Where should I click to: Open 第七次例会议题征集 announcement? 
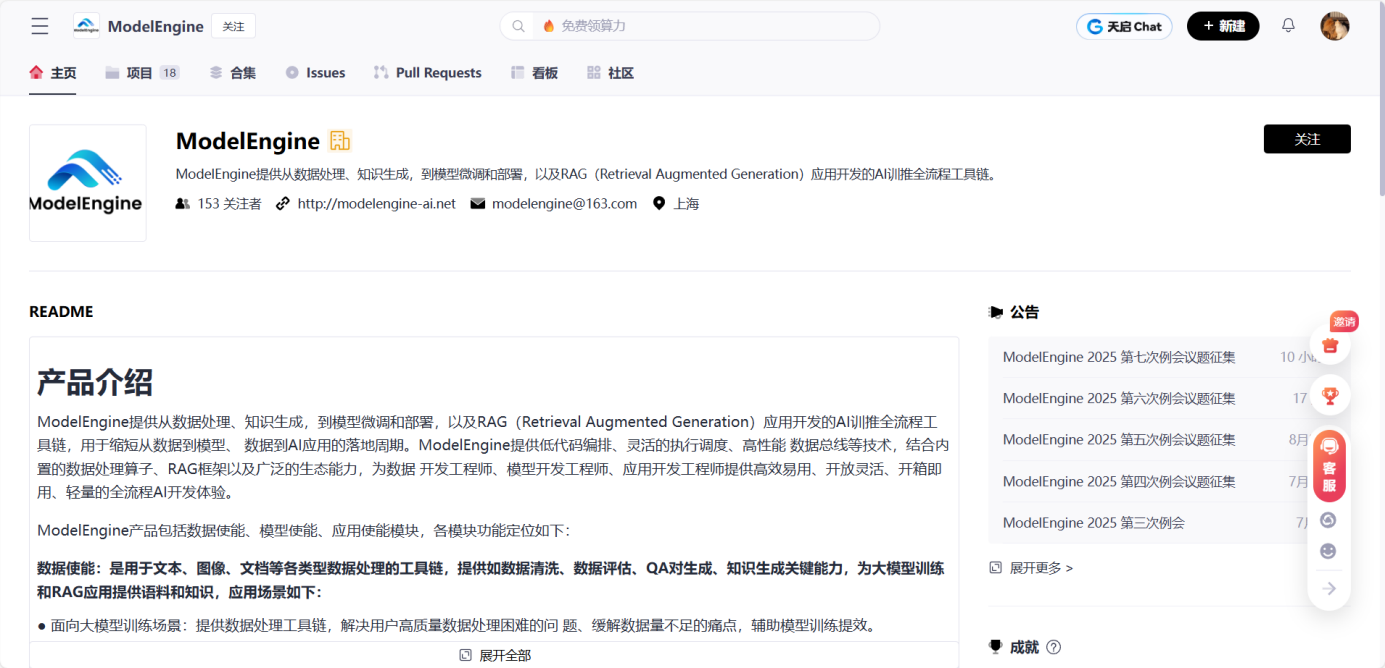pos(1119,357)
